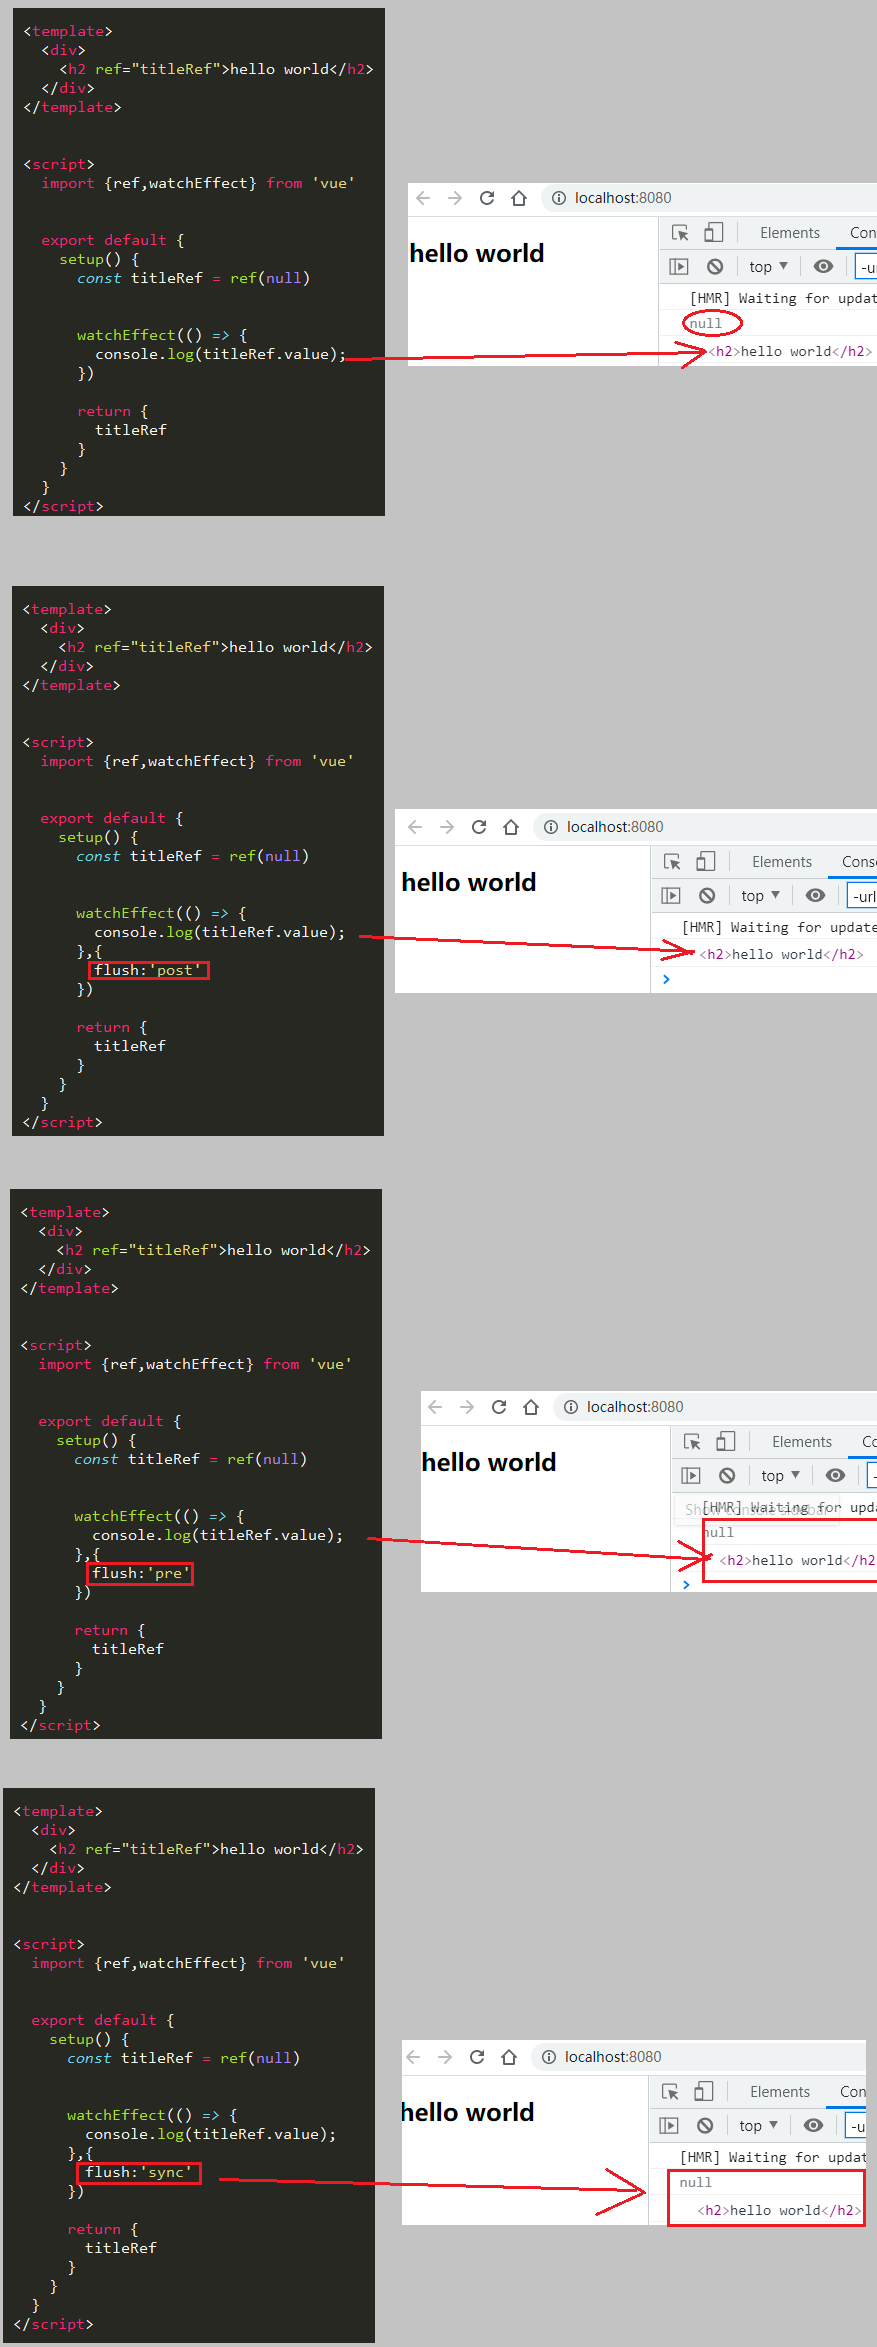877x2347 pixels.
Task: Click logged h2 element in topmost console
Action: pos(790,351)
